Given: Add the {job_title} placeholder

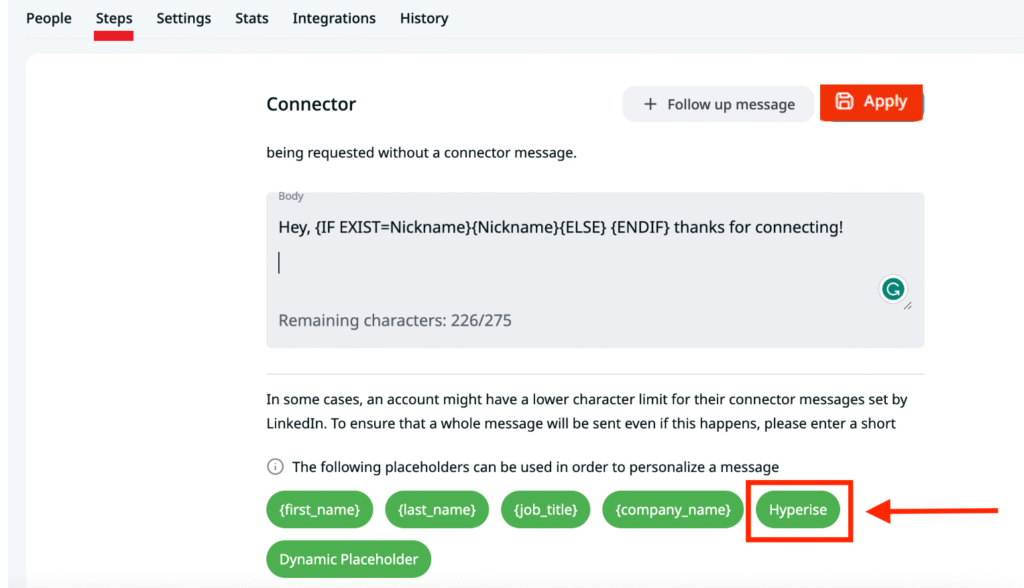Looking at the screenshot, I should point(545,510).
